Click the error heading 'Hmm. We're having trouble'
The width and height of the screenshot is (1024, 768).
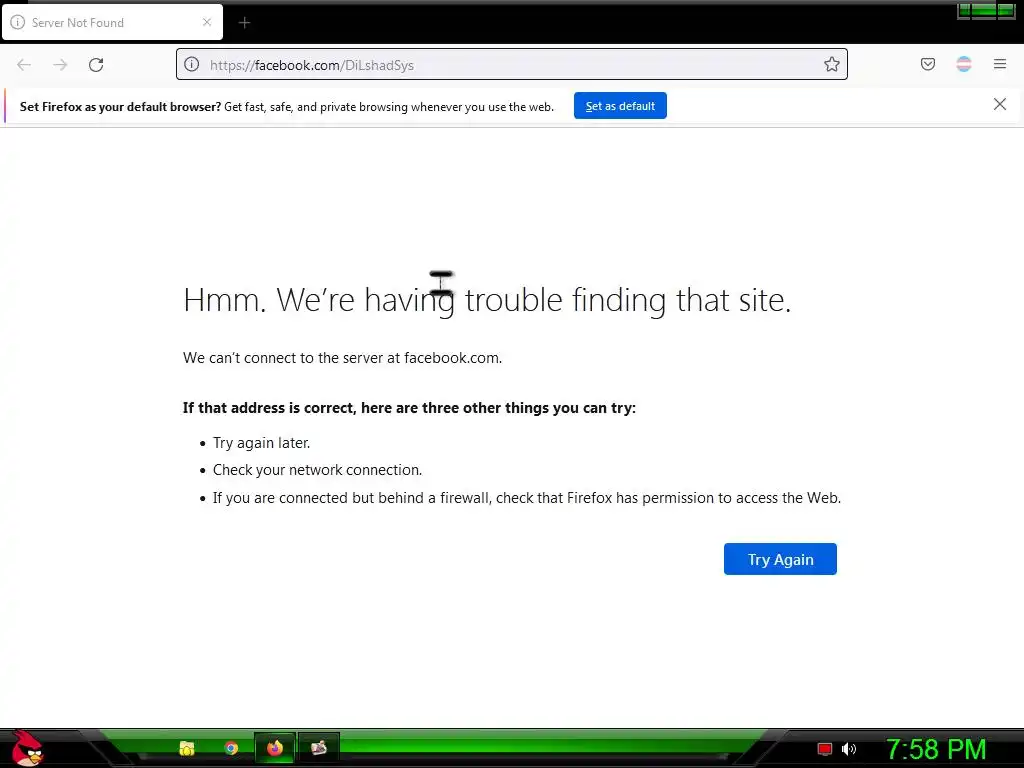click(x=487, y=300)
